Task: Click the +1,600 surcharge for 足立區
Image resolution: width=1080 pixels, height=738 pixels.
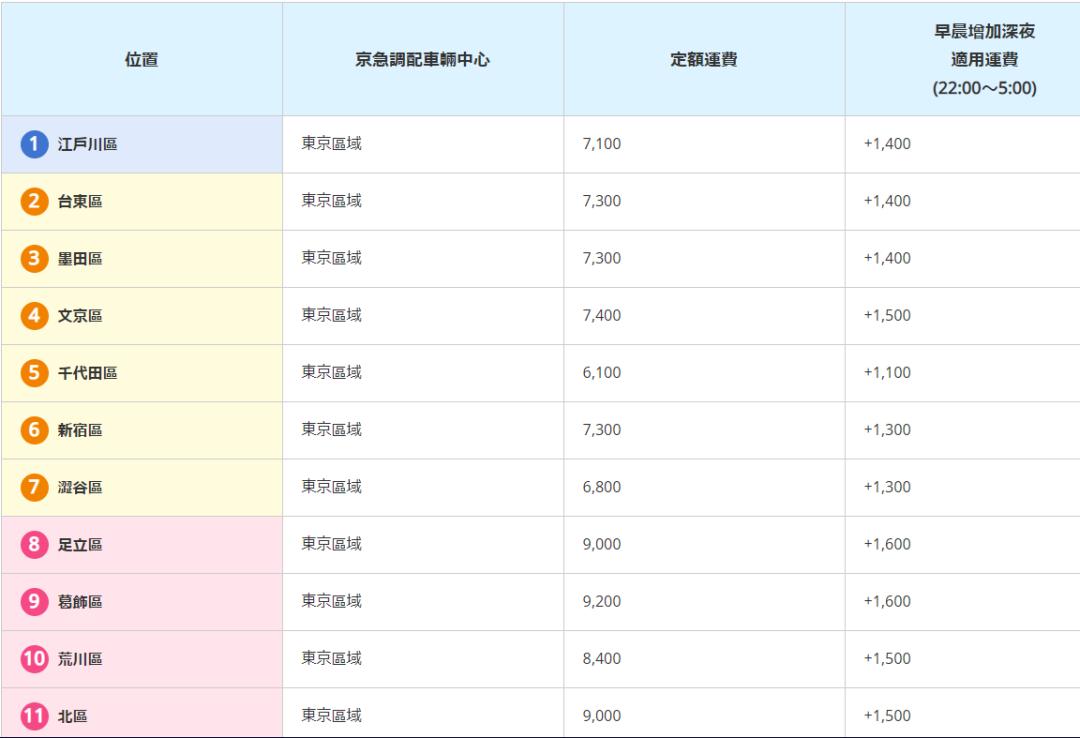Action: (x=891, y=544)
